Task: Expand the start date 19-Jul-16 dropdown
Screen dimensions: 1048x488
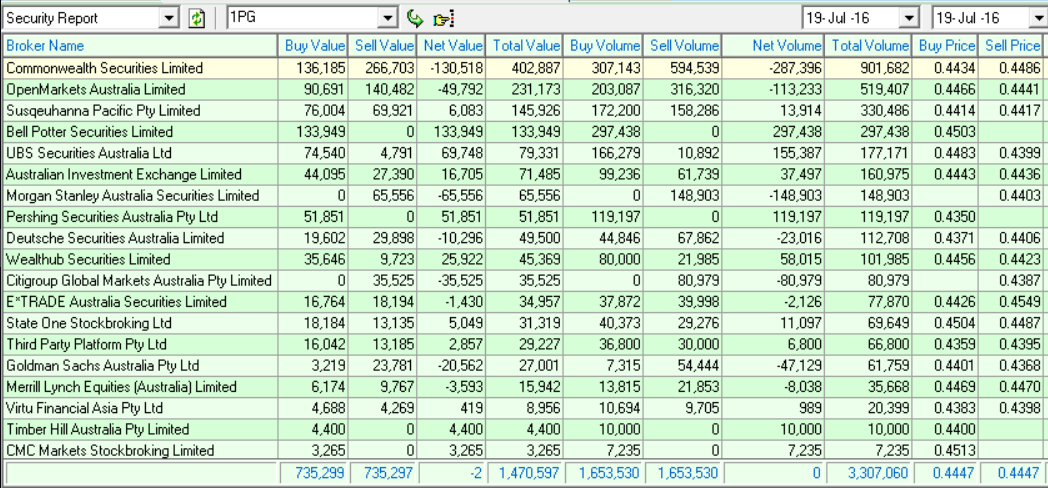Action: 909,18
